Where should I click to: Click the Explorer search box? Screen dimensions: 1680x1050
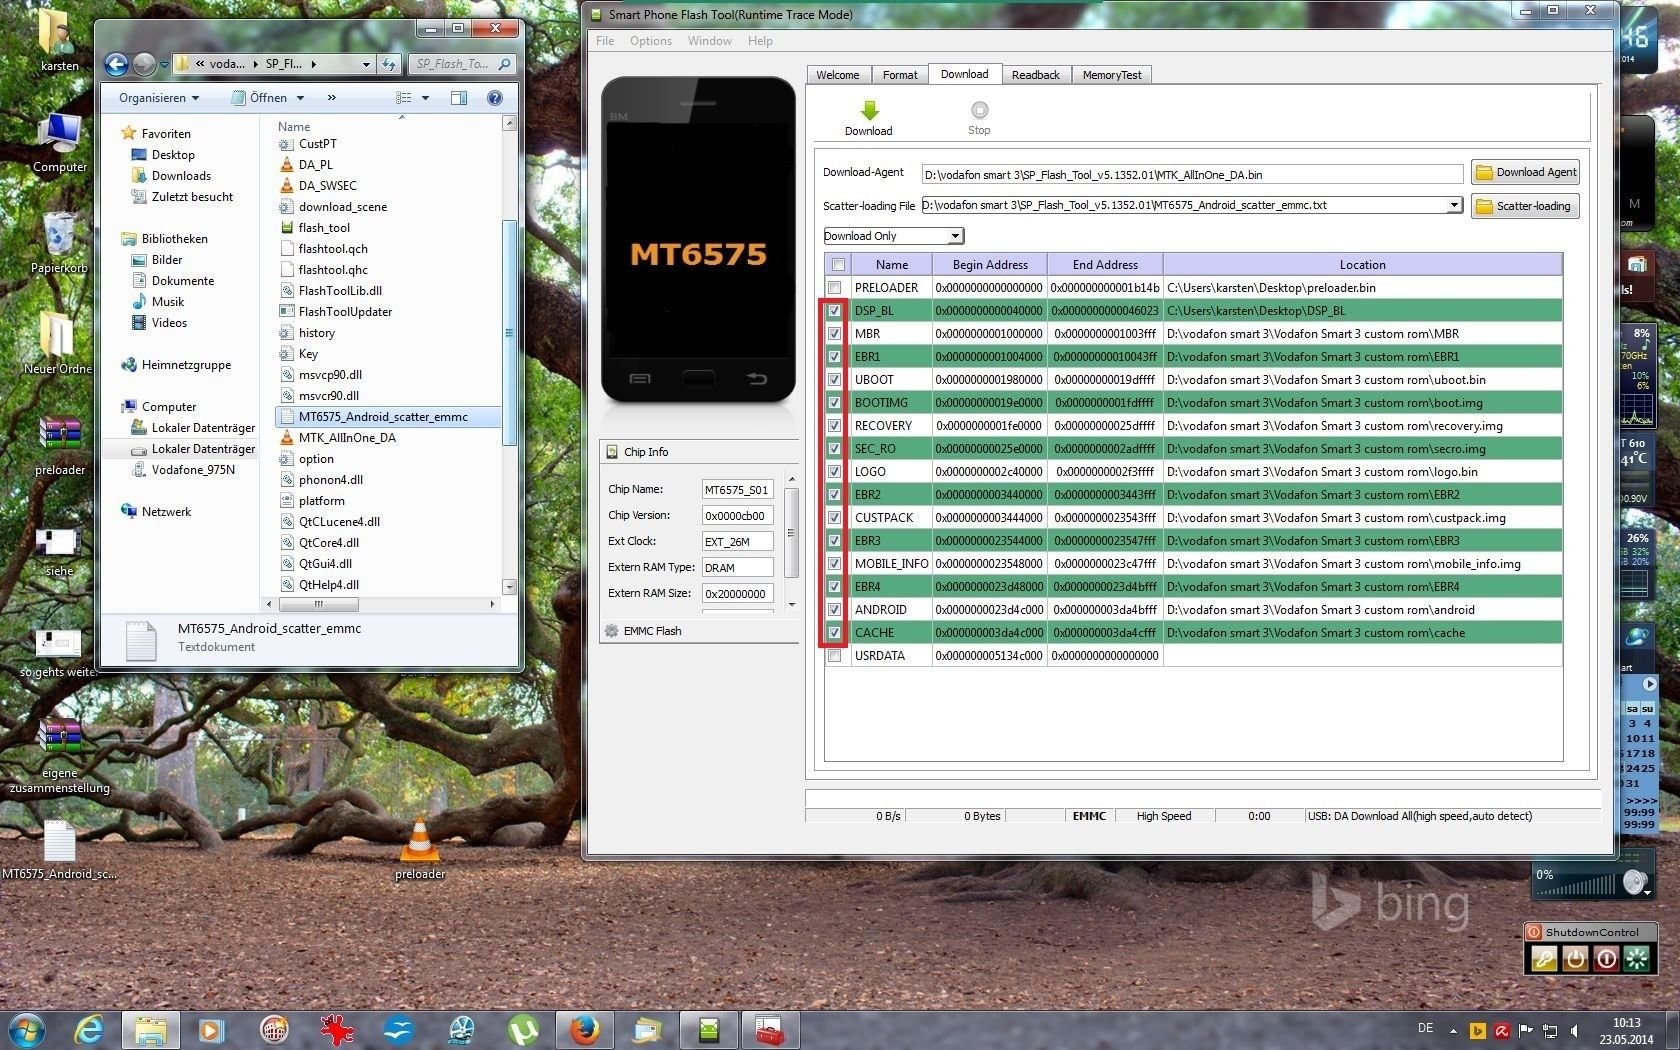coord(462,64)
